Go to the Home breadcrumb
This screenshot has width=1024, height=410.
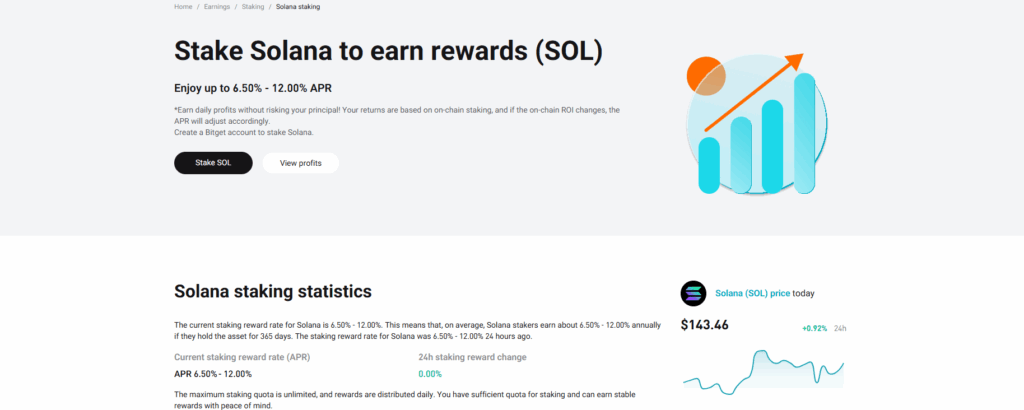(183, 7)
